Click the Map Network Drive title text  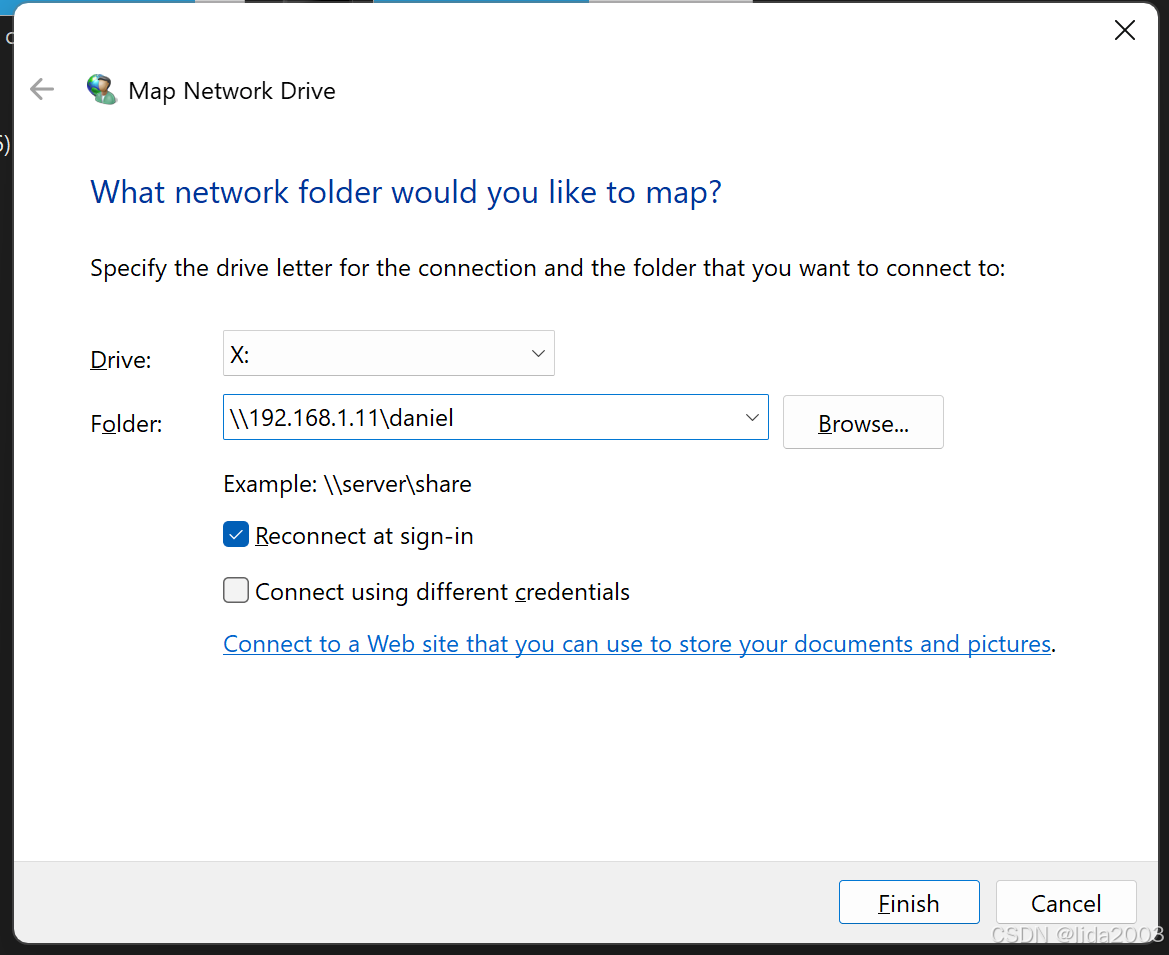pyautogui.click(x=232, y=90)
